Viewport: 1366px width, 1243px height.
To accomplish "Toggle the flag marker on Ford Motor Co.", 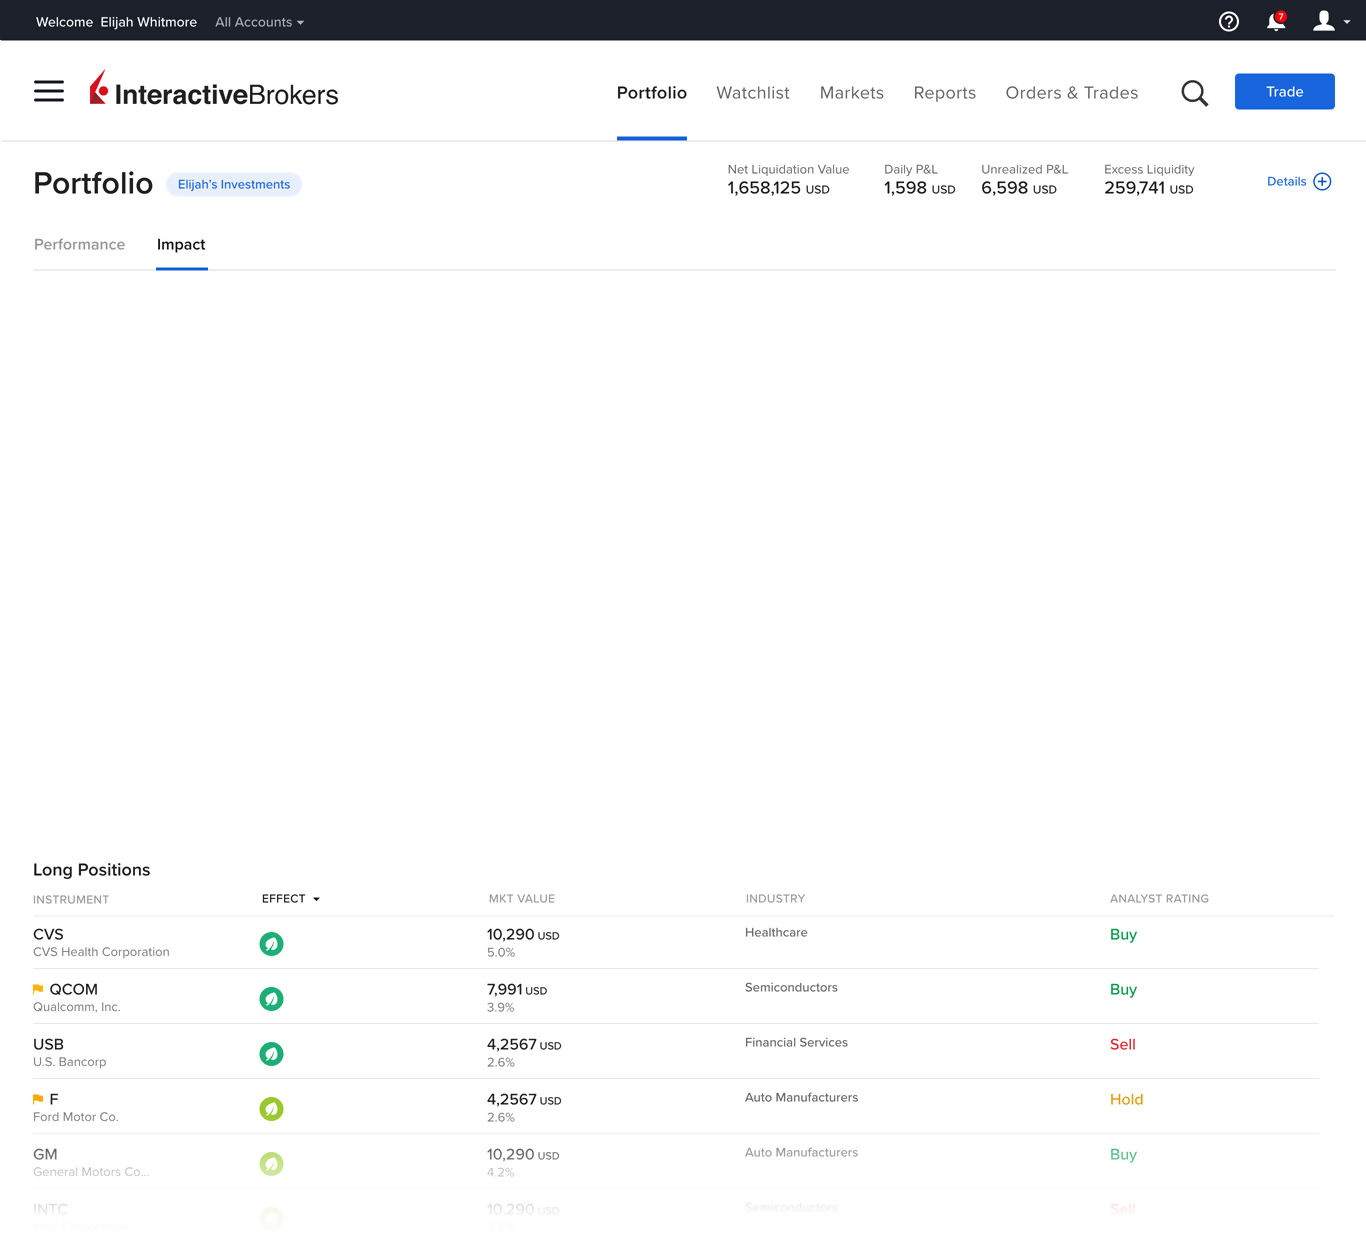I will [37, 1097].
